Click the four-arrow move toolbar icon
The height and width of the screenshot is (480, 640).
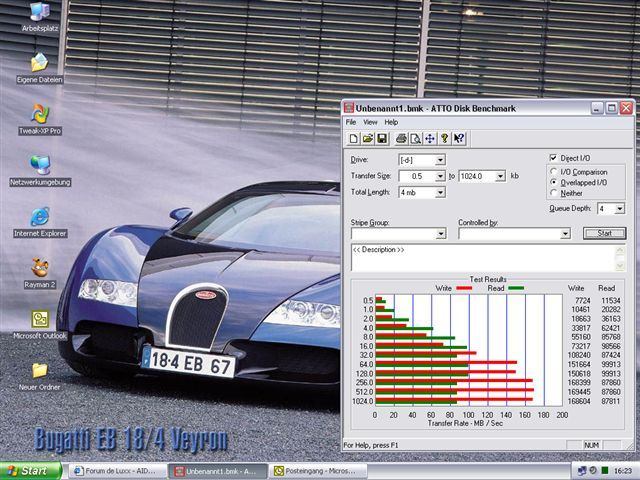430,139
